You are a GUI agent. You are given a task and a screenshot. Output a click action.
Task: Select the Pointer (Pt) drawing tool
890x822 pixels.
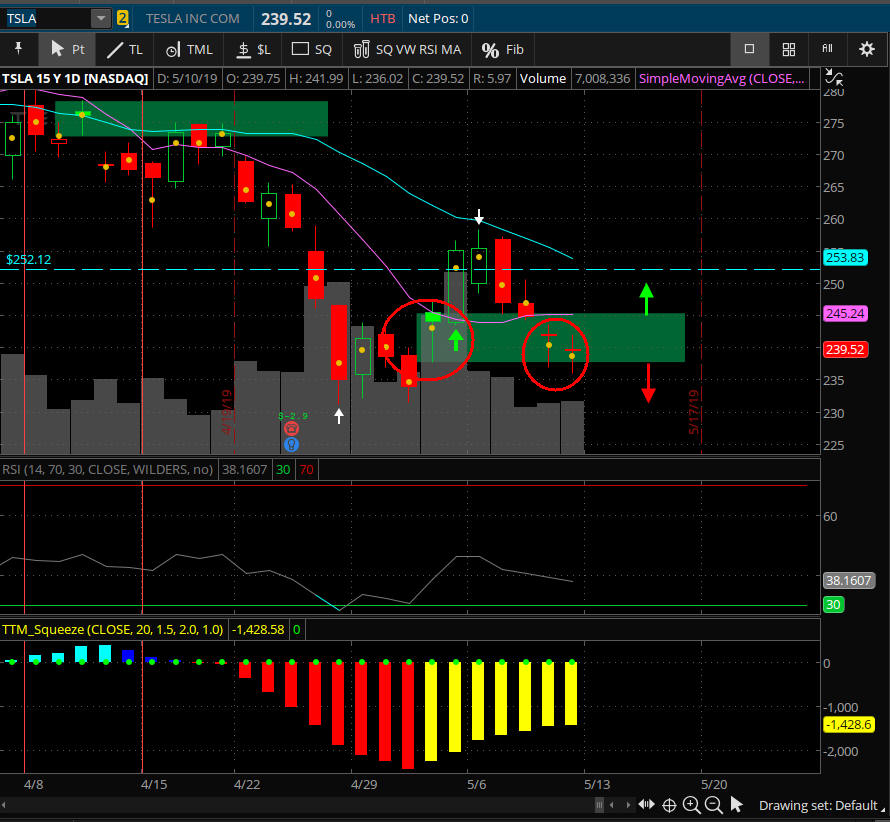point(64,50)
